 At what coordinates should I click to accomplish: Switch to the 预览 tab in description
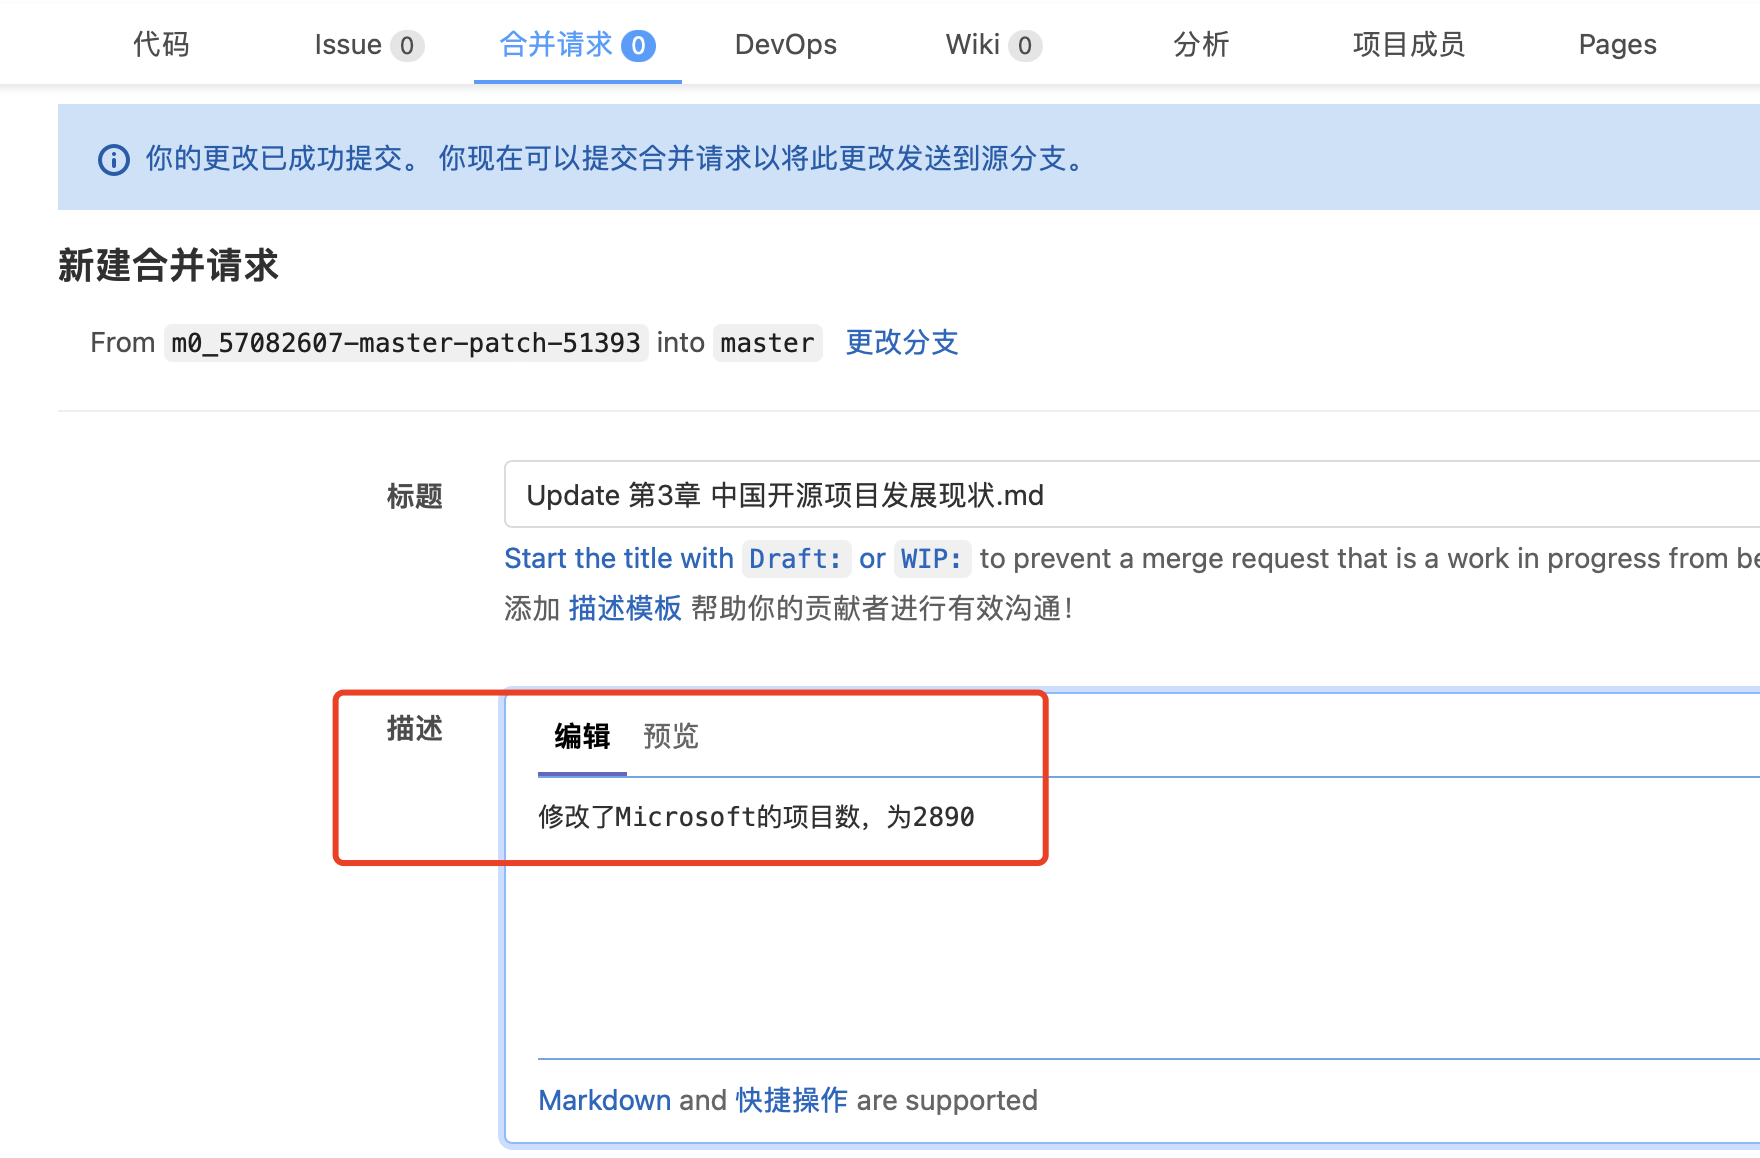coord(671,737)
